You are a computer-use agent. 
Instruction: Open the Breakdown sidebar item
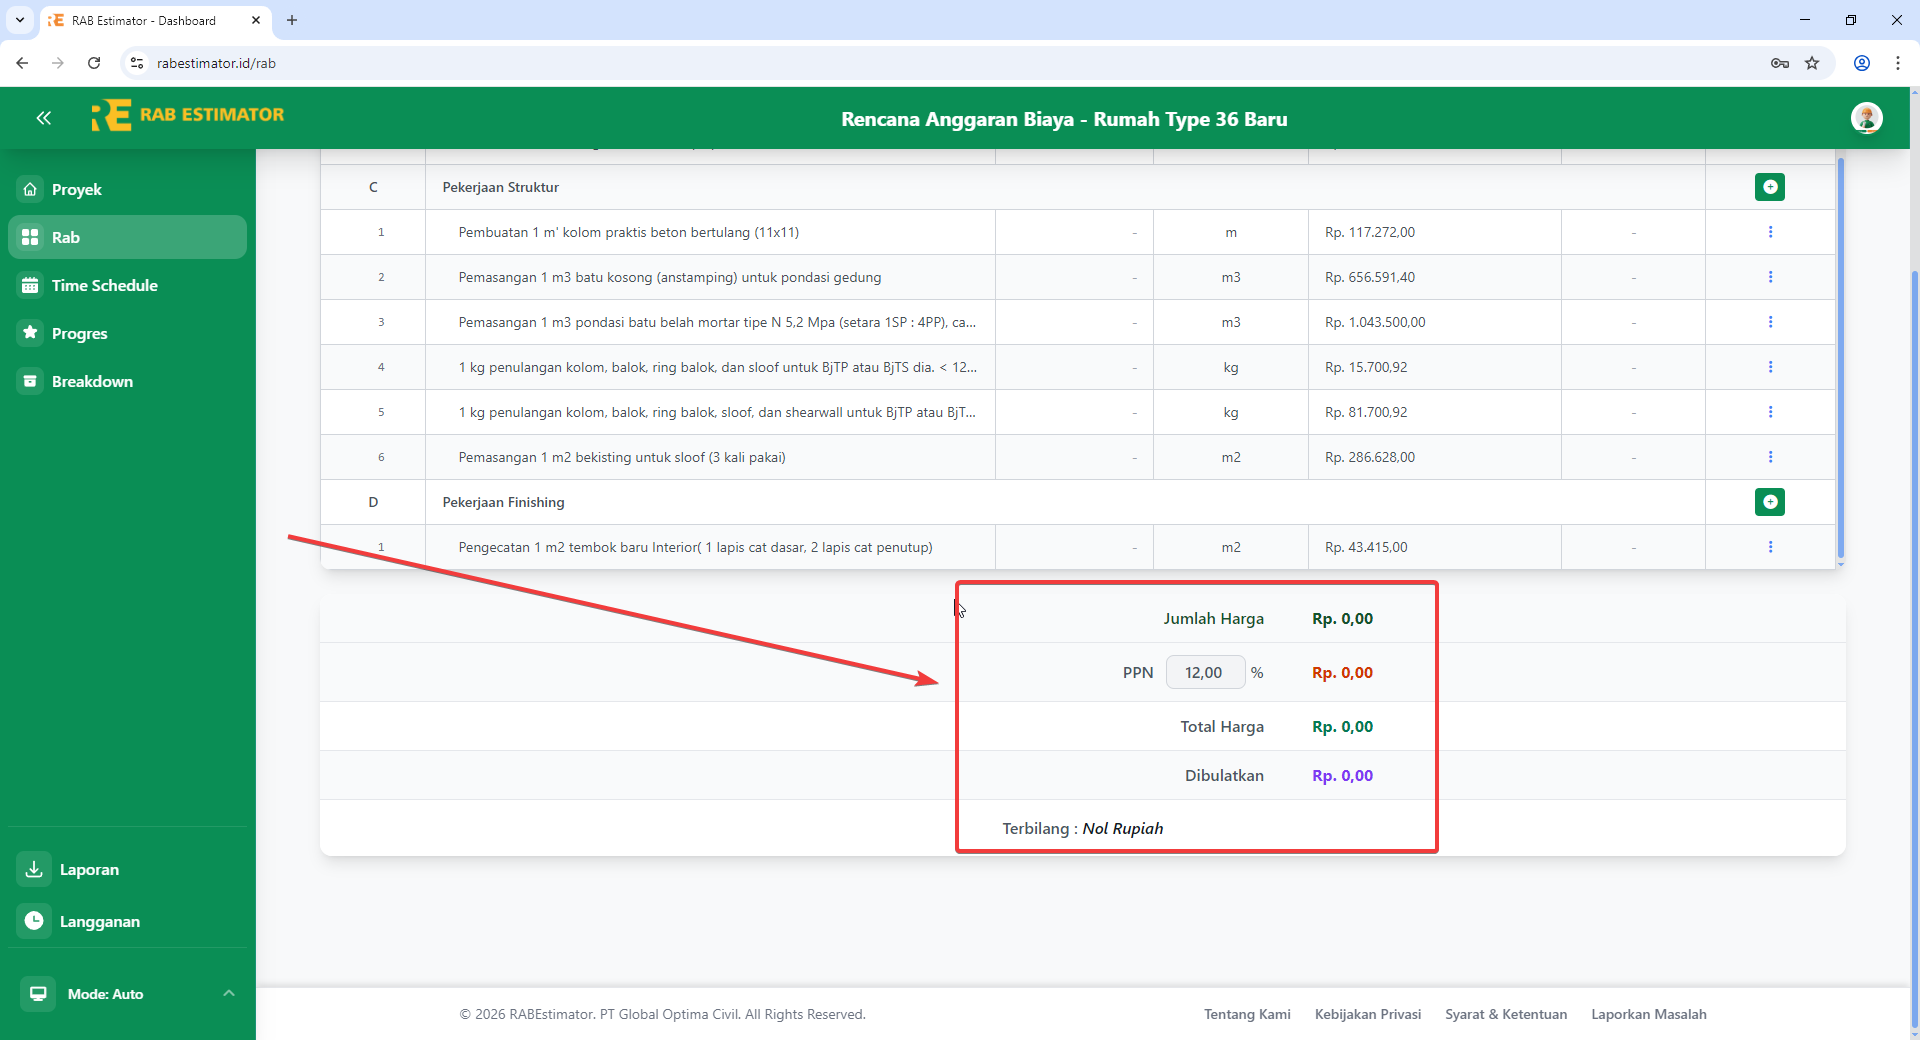92,381
